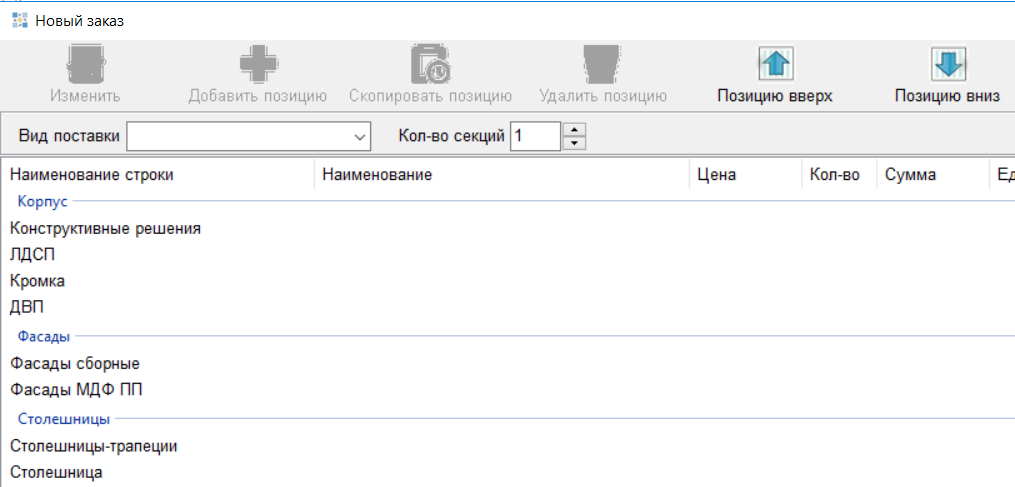Click the Новый заказ window icon
Image resolution: width=1015 pixels, height=487 pixels.
(x=19, y=20)
